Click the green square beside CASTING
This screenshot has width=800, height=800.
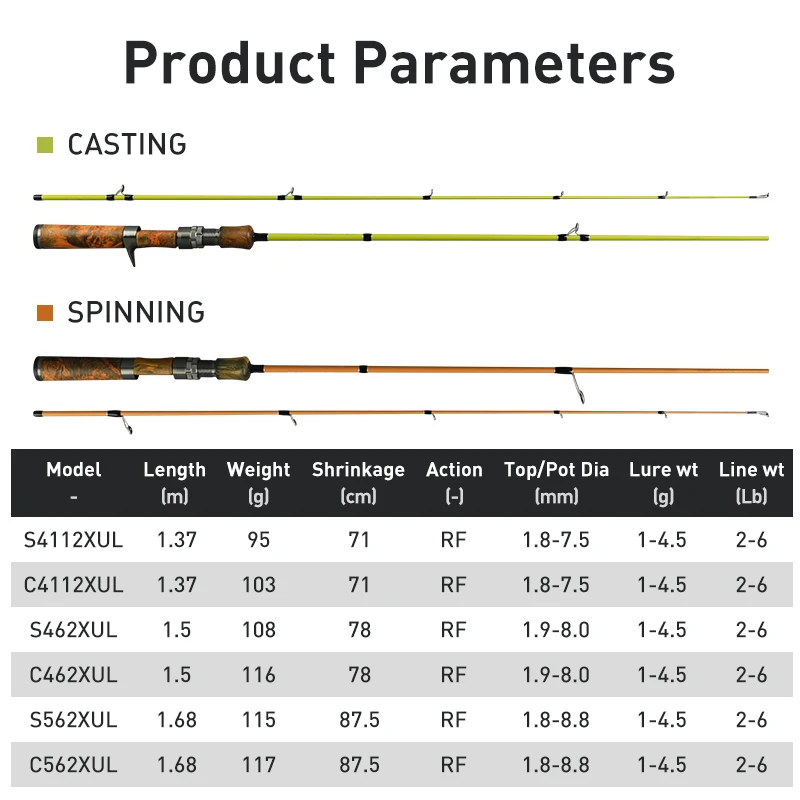click(45, 145)
